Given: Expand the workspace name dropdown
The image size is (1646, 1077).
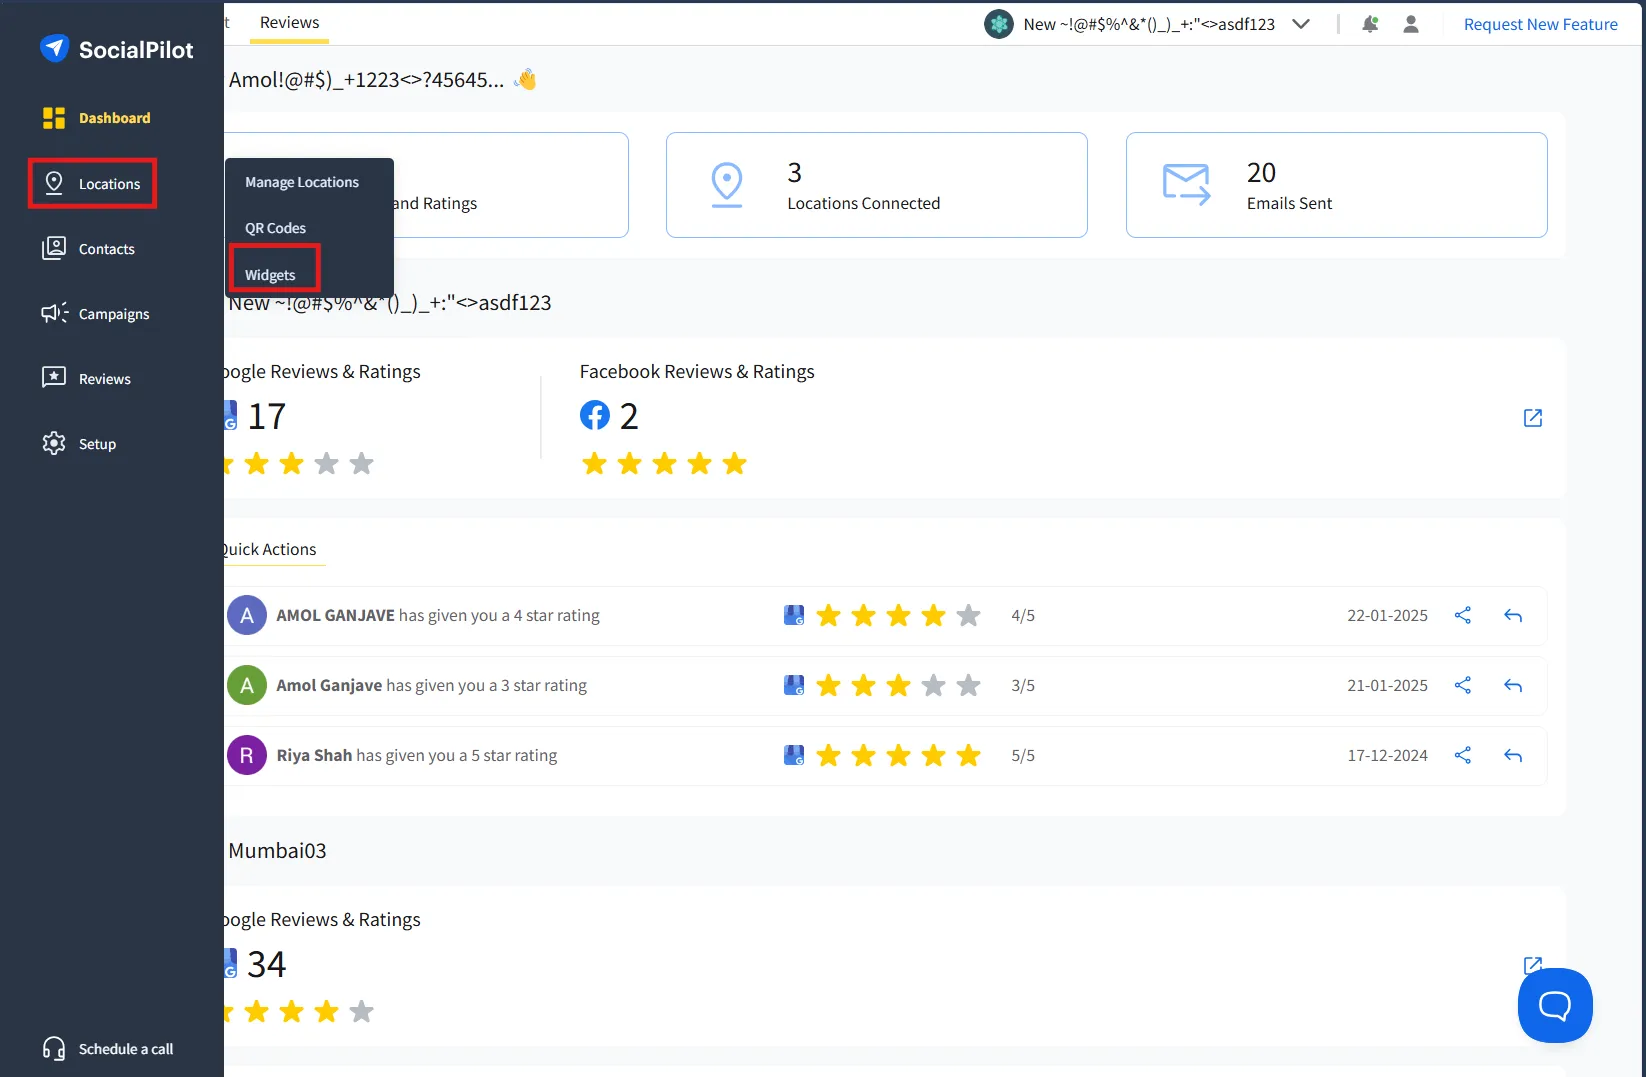Looking at the screenshot, I should click(x=1301, y=23).
